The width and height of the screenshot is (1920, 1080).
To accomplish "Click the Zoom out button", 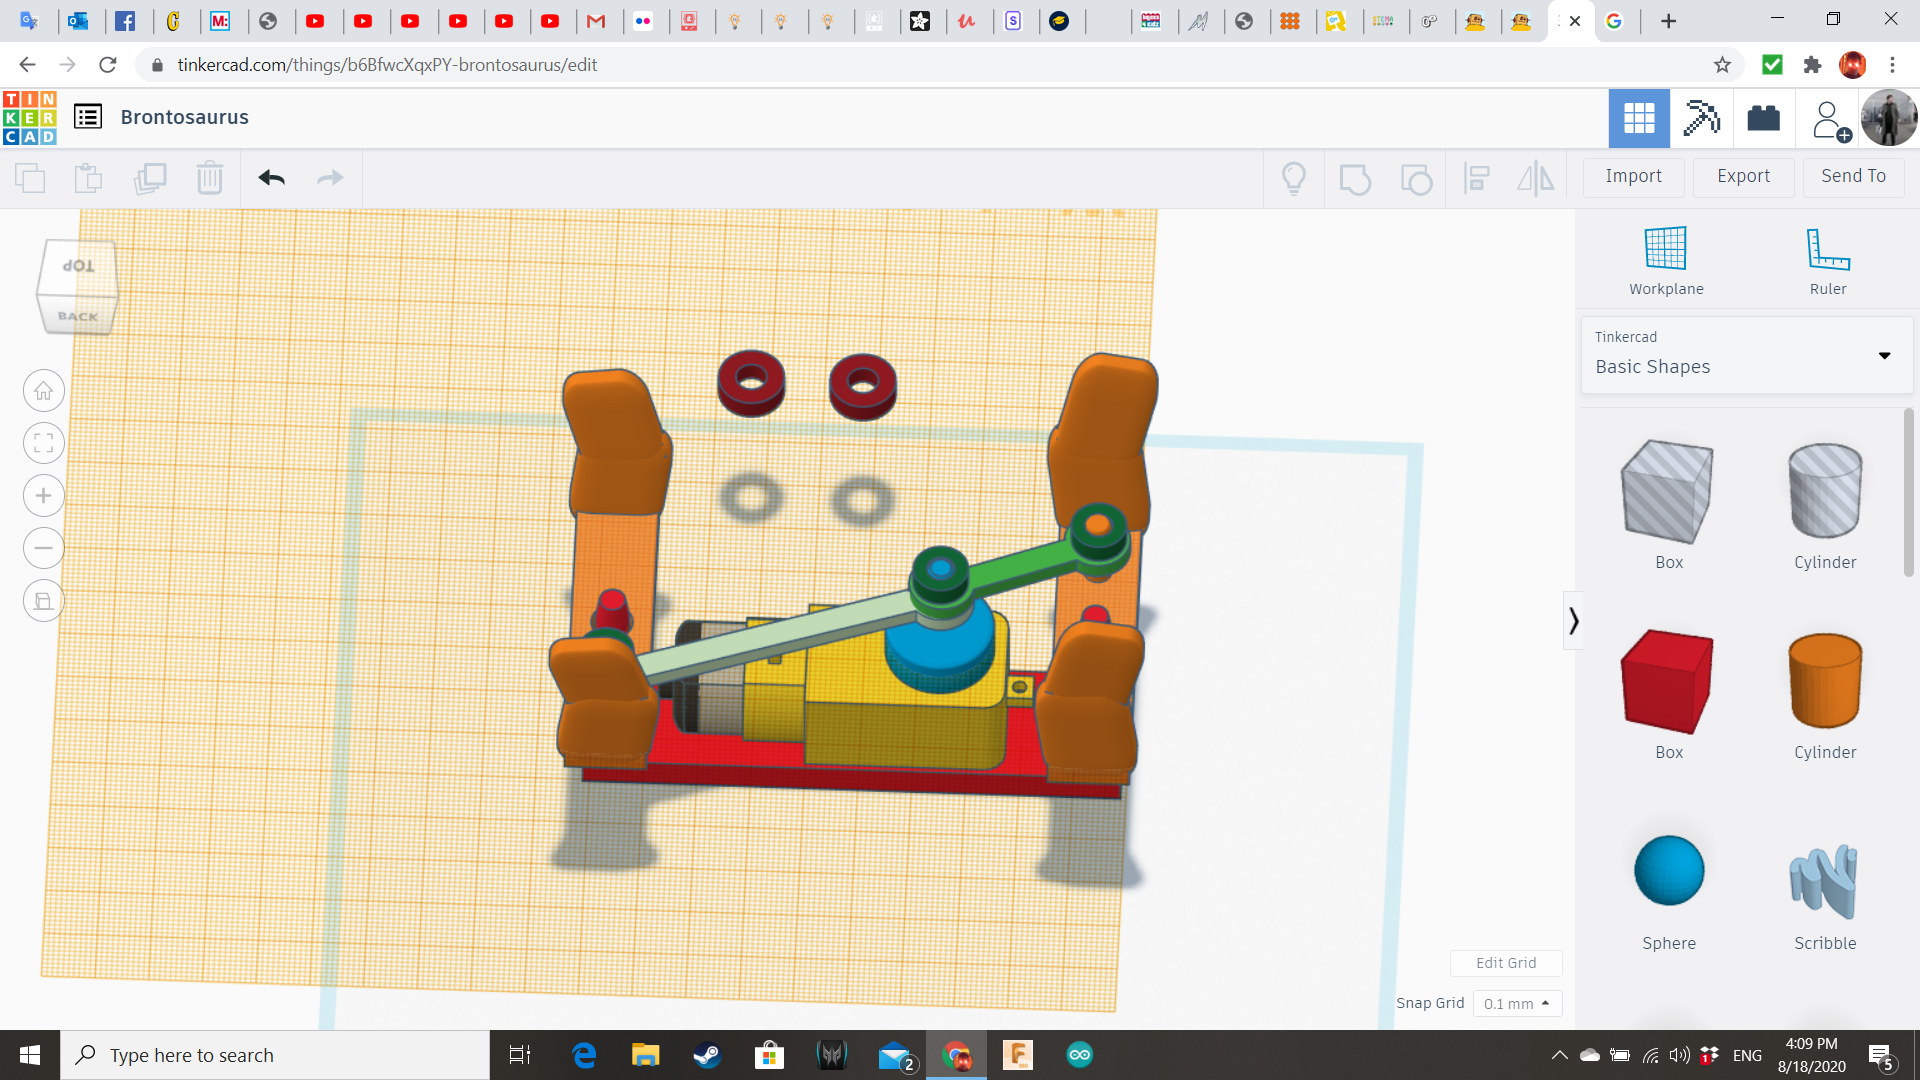I will (x=43, y=548).
